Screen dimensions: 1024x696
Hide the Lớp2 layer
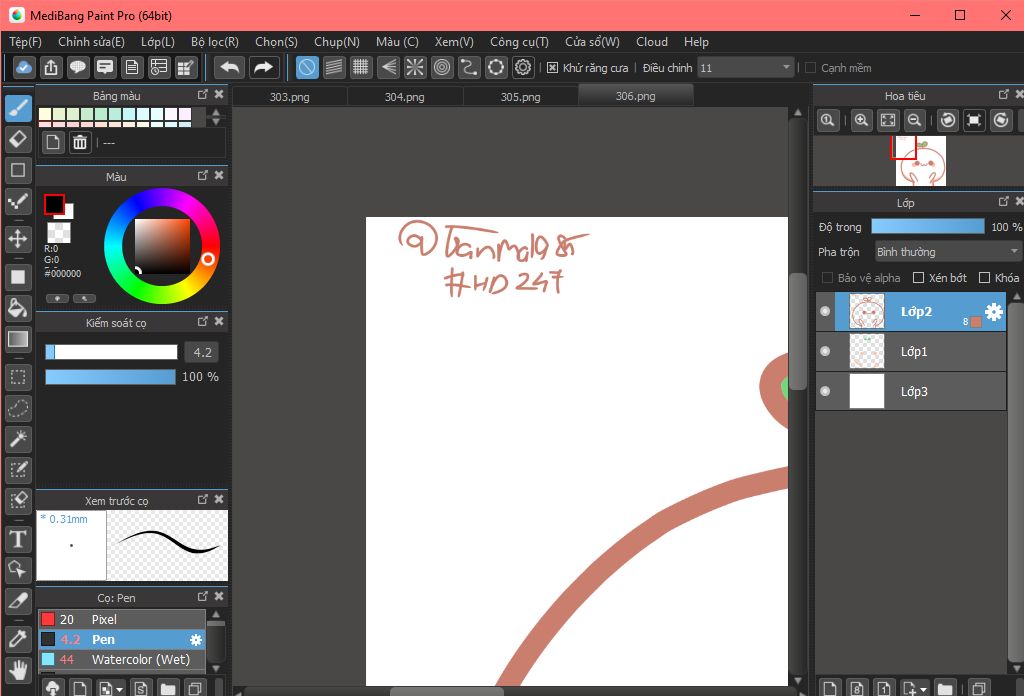click(x=825, y=311)
